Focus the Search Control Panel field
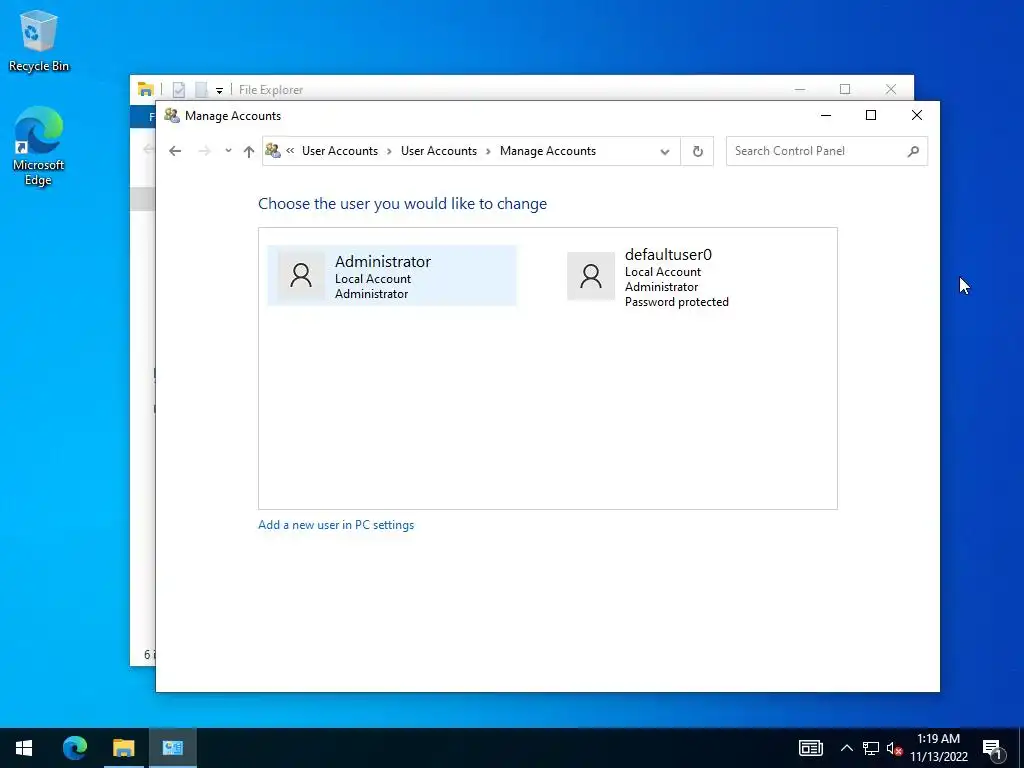The width and height of the screenshot is (1024, 768). pos(827,151)
